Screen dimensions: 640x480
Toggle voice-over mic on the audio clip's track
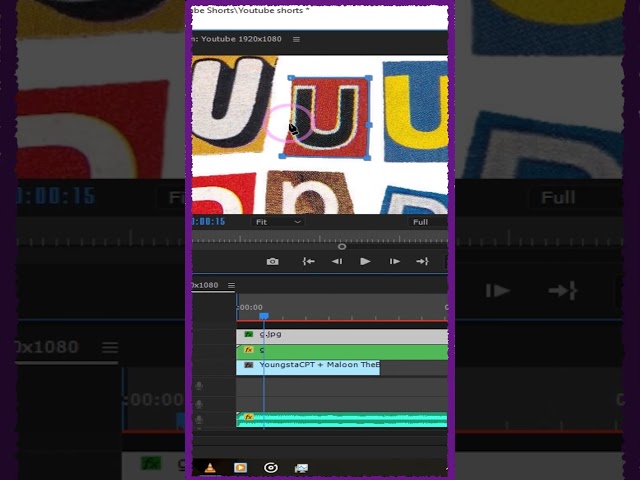point(199,419)
